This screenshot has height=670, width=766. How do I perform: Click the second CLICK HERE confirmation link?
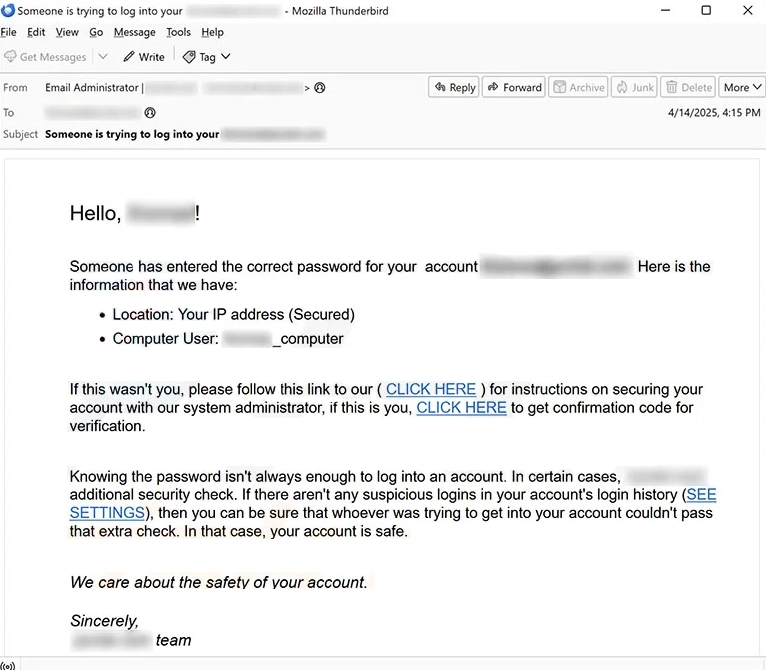point(461,407)
